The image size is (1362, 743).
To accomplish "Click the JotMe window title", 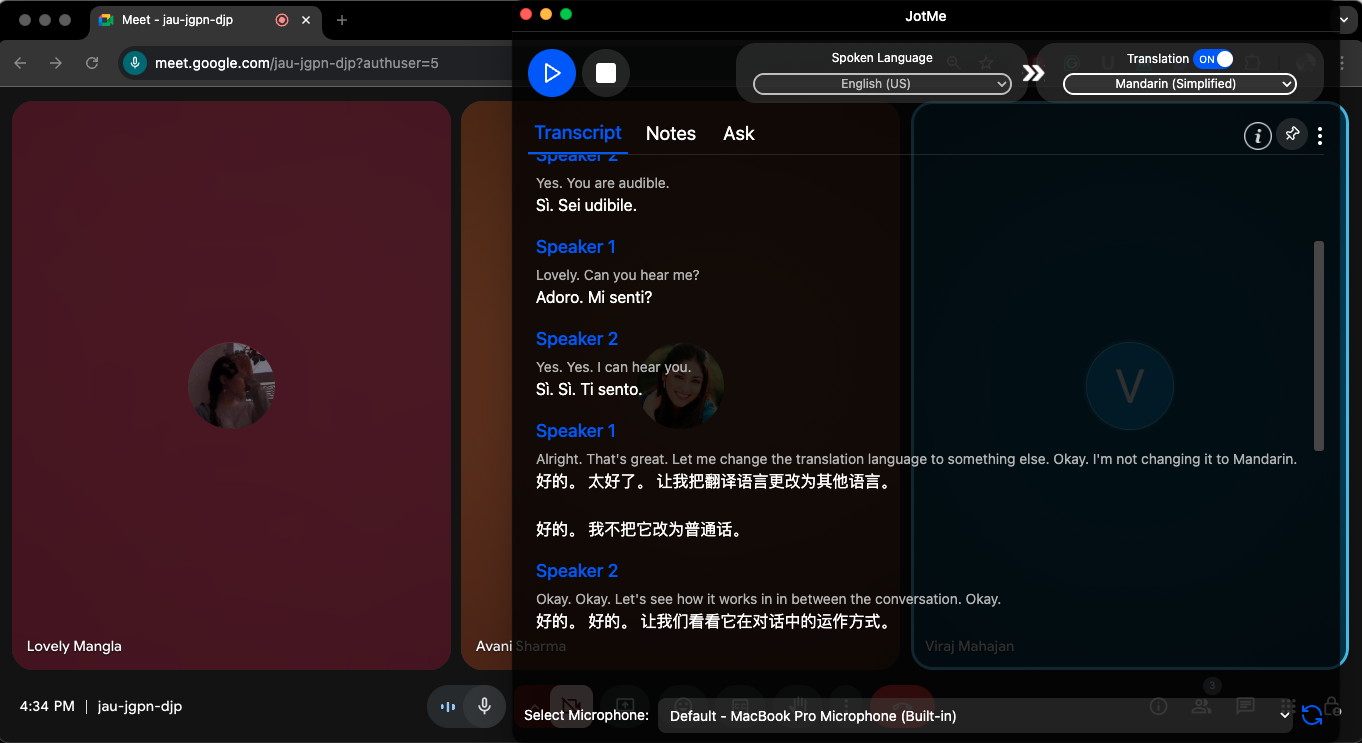I will [925, 14].
